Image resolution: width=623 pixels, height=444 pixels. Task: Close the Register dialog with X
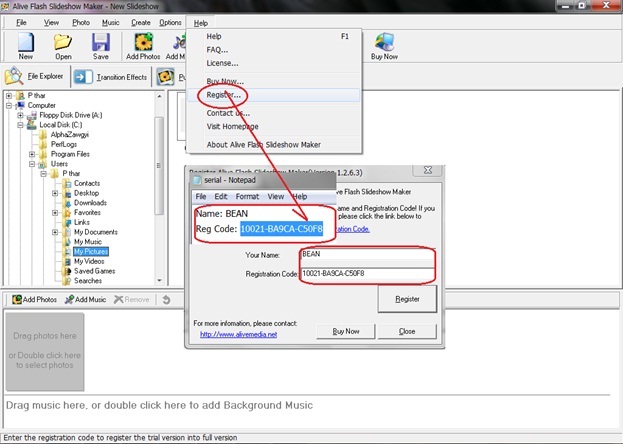pyautogui.click(x=428, y=170)
